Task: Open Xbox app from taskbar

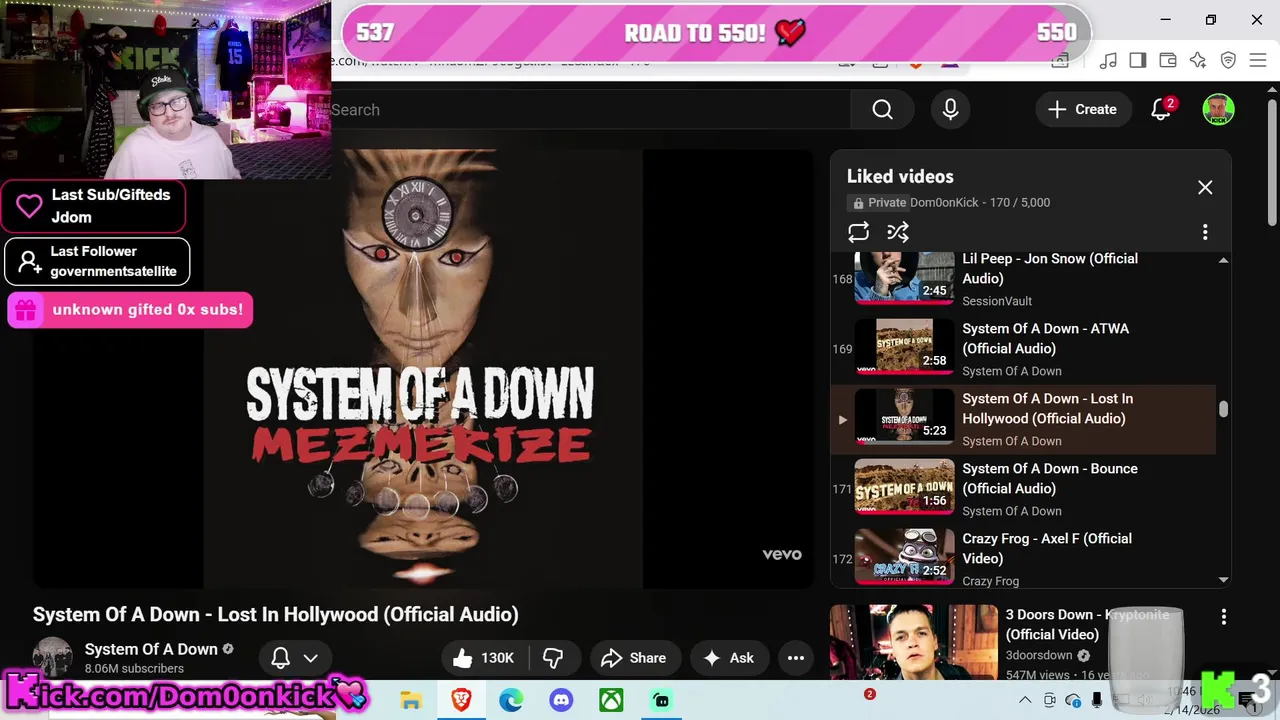Action: [611, 700]
